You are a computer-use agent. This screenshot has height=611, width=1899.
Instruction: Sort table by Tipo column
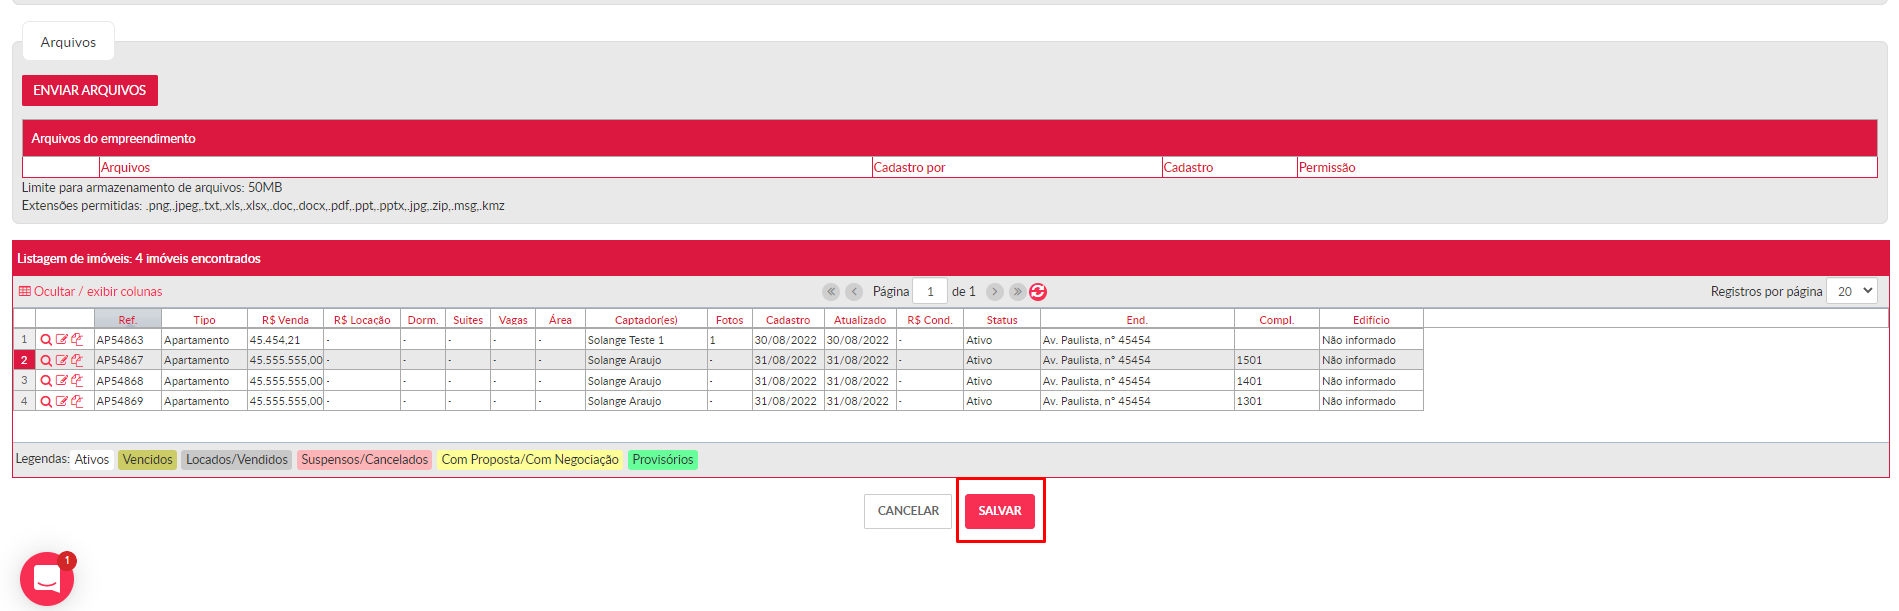tap(204, 320)
